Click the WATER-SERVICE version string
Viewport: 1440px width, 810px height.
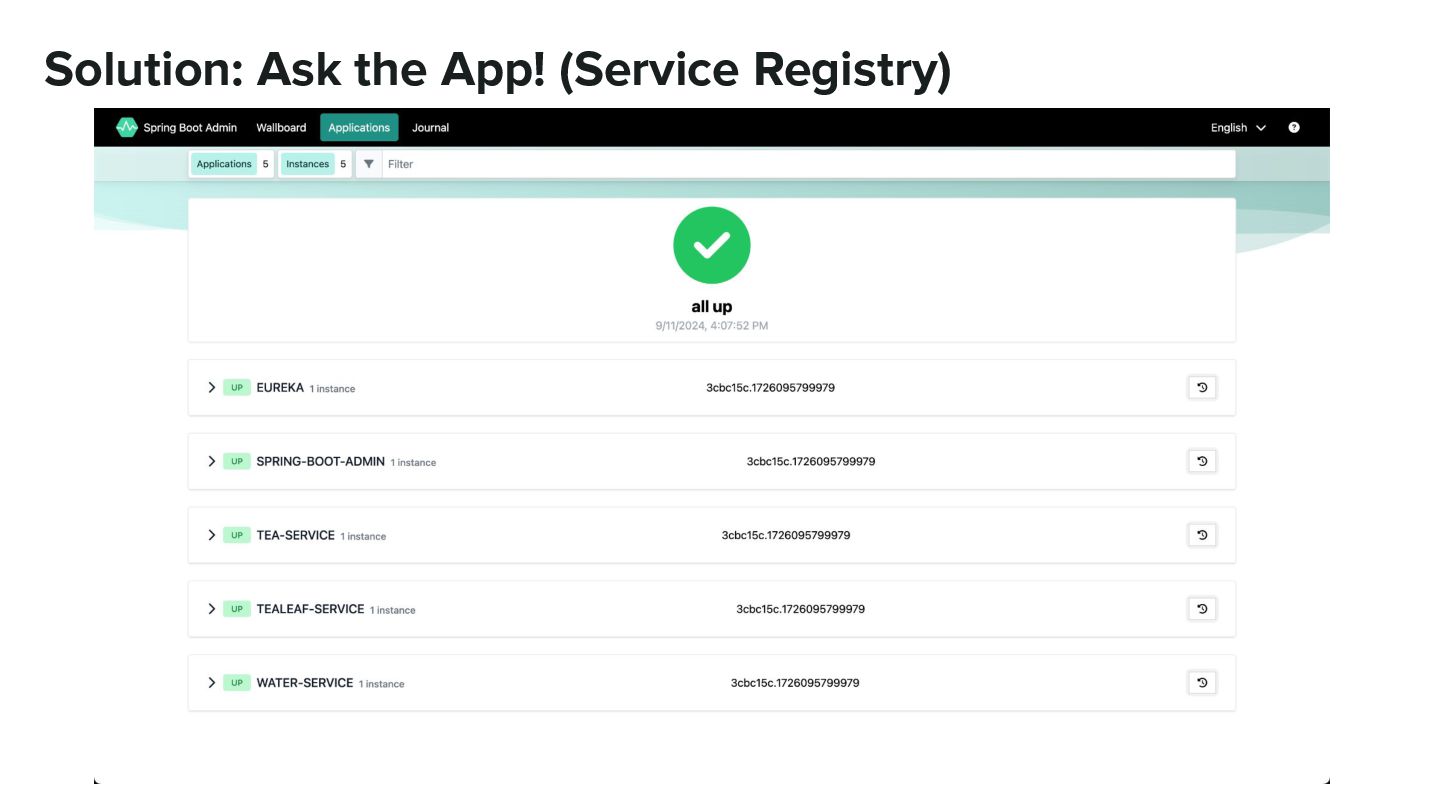[x=795, y=683]
